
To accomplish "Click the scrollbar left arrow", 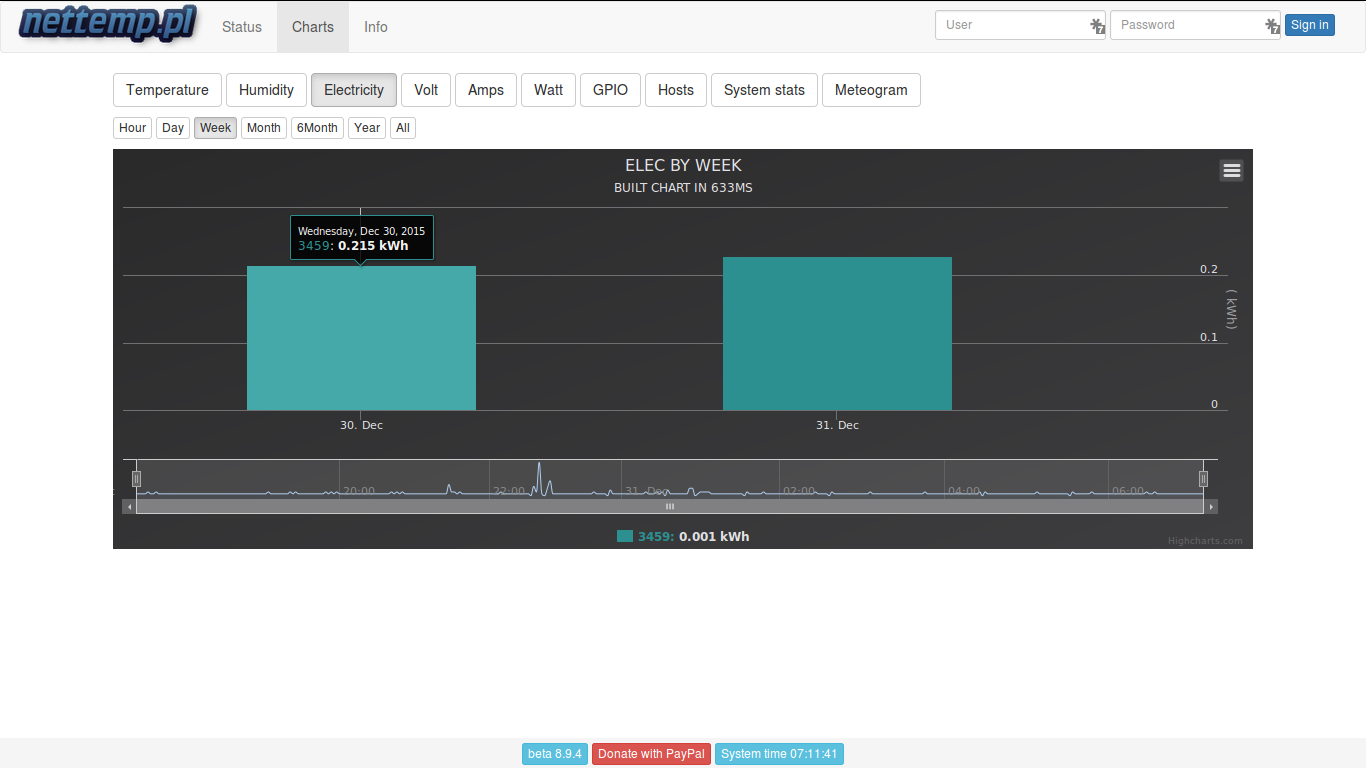I will coord(129,507).
